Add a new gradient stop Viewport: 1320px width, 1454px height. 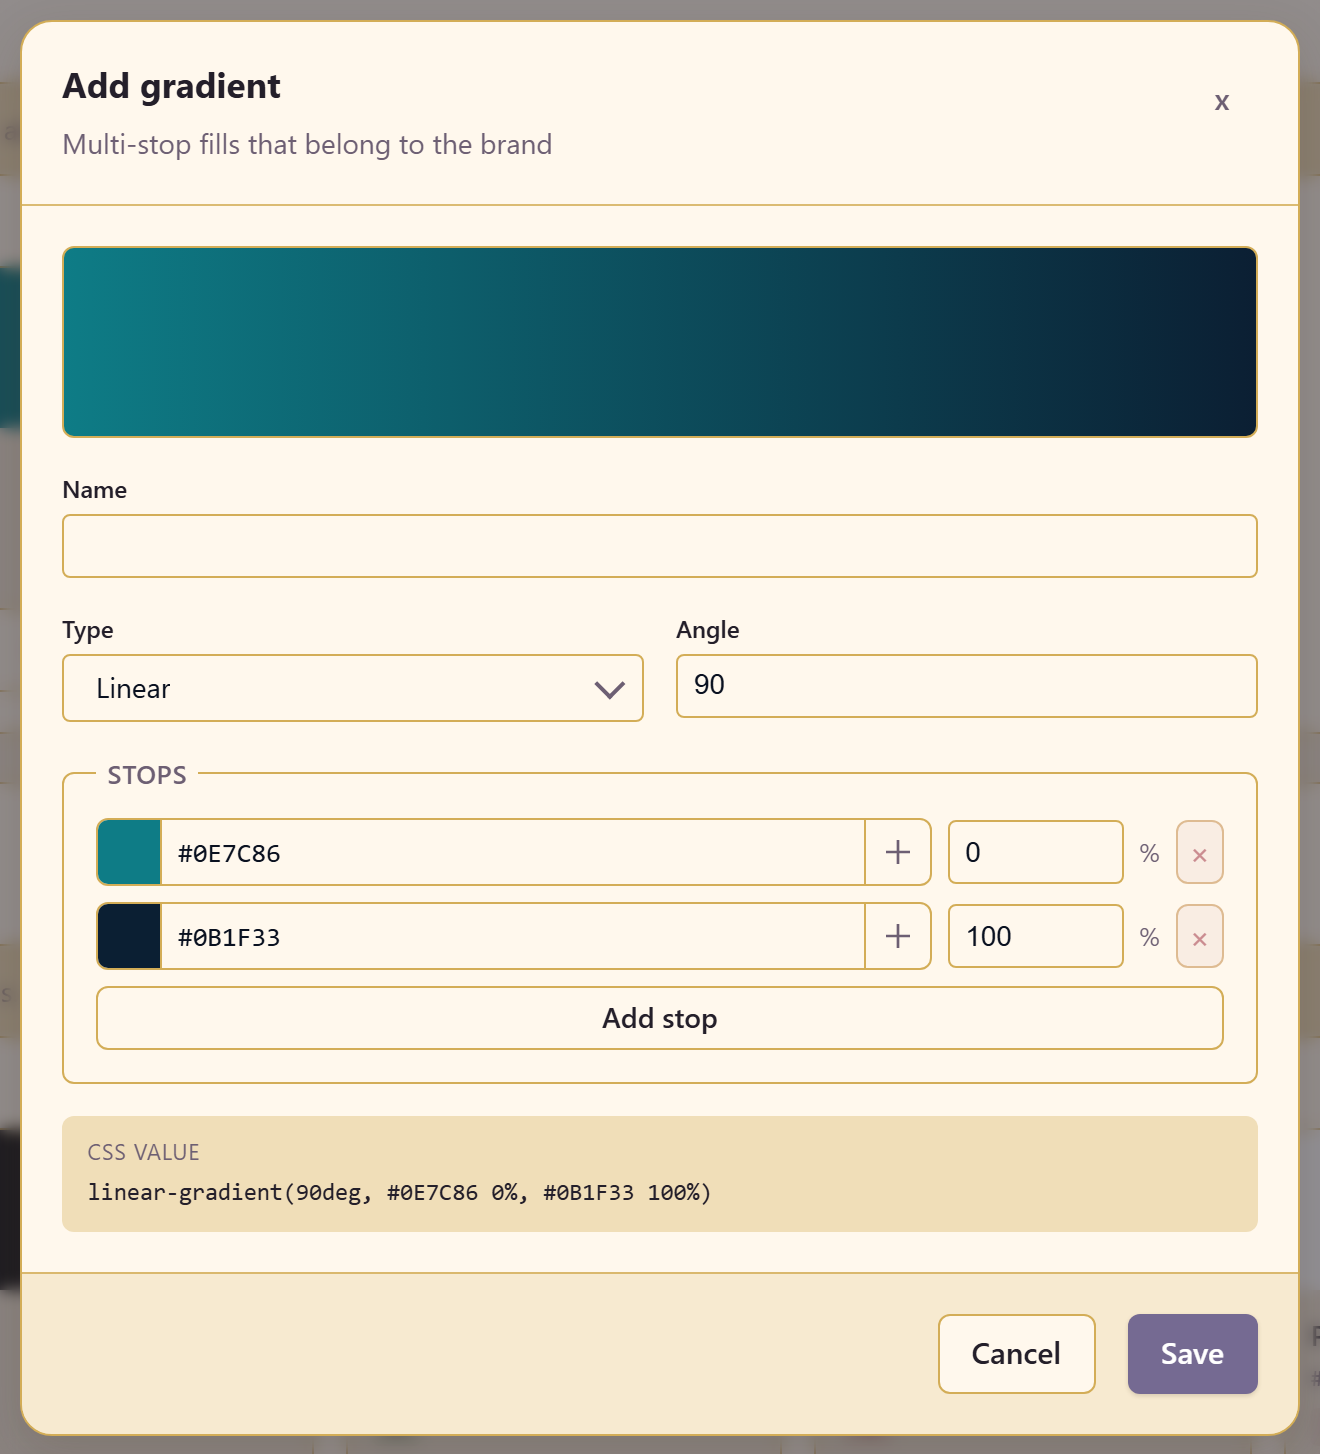(660, 1018)
